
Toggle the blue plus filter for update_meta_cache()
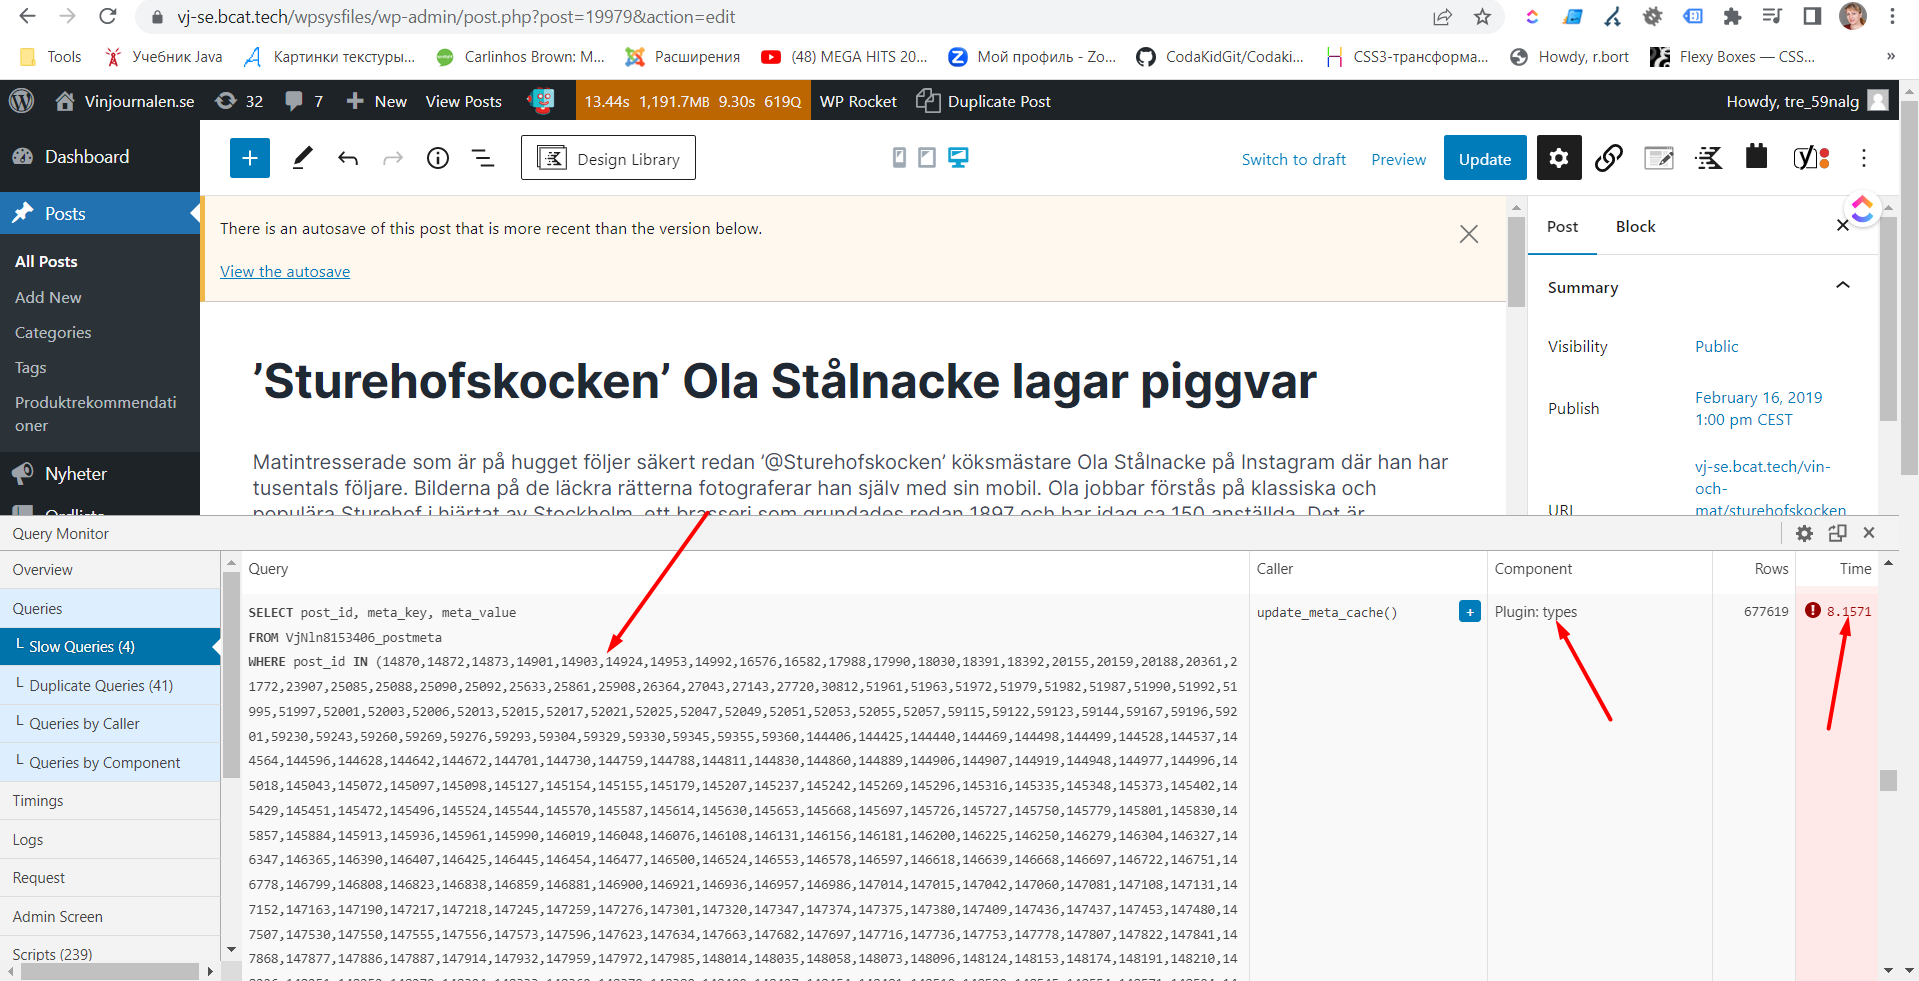pos(1469,612)
